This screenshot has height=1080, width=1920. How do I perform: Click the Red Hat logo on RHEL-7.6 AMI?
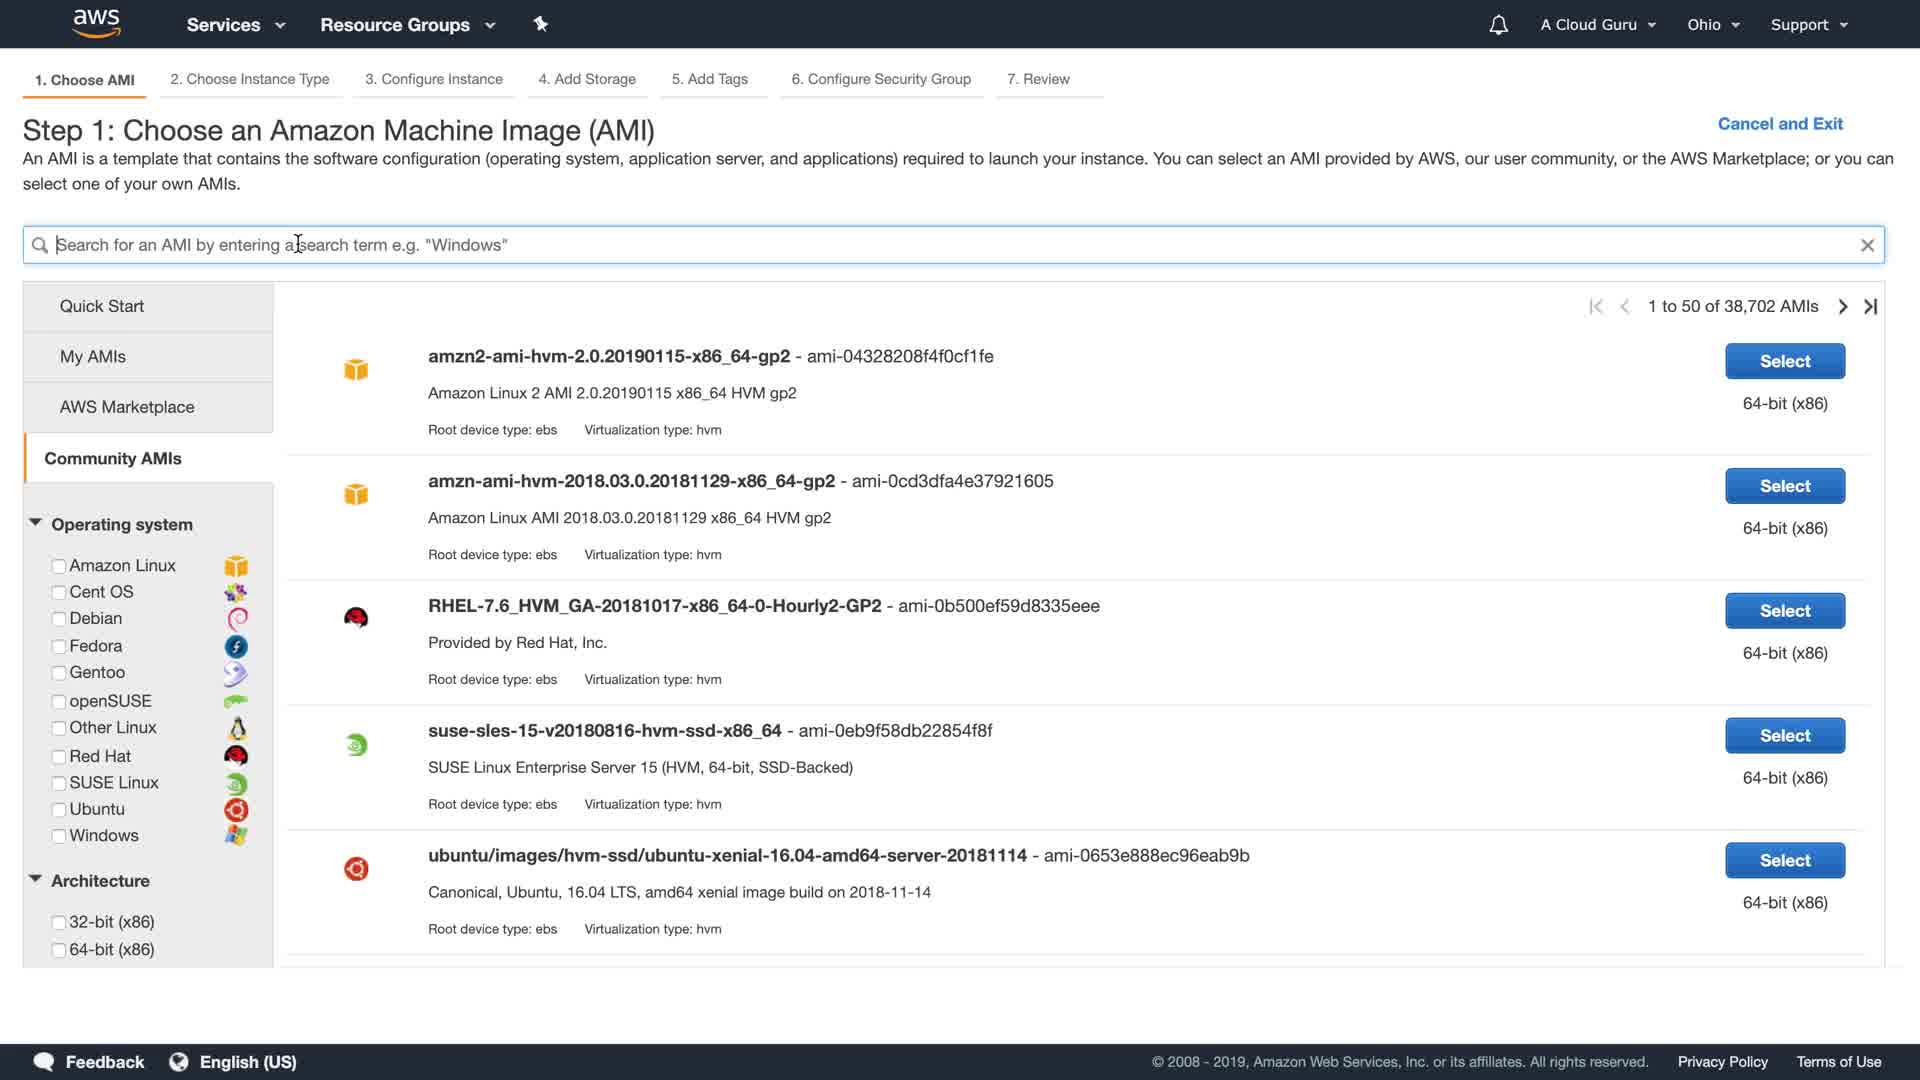[x=356, y=618]
